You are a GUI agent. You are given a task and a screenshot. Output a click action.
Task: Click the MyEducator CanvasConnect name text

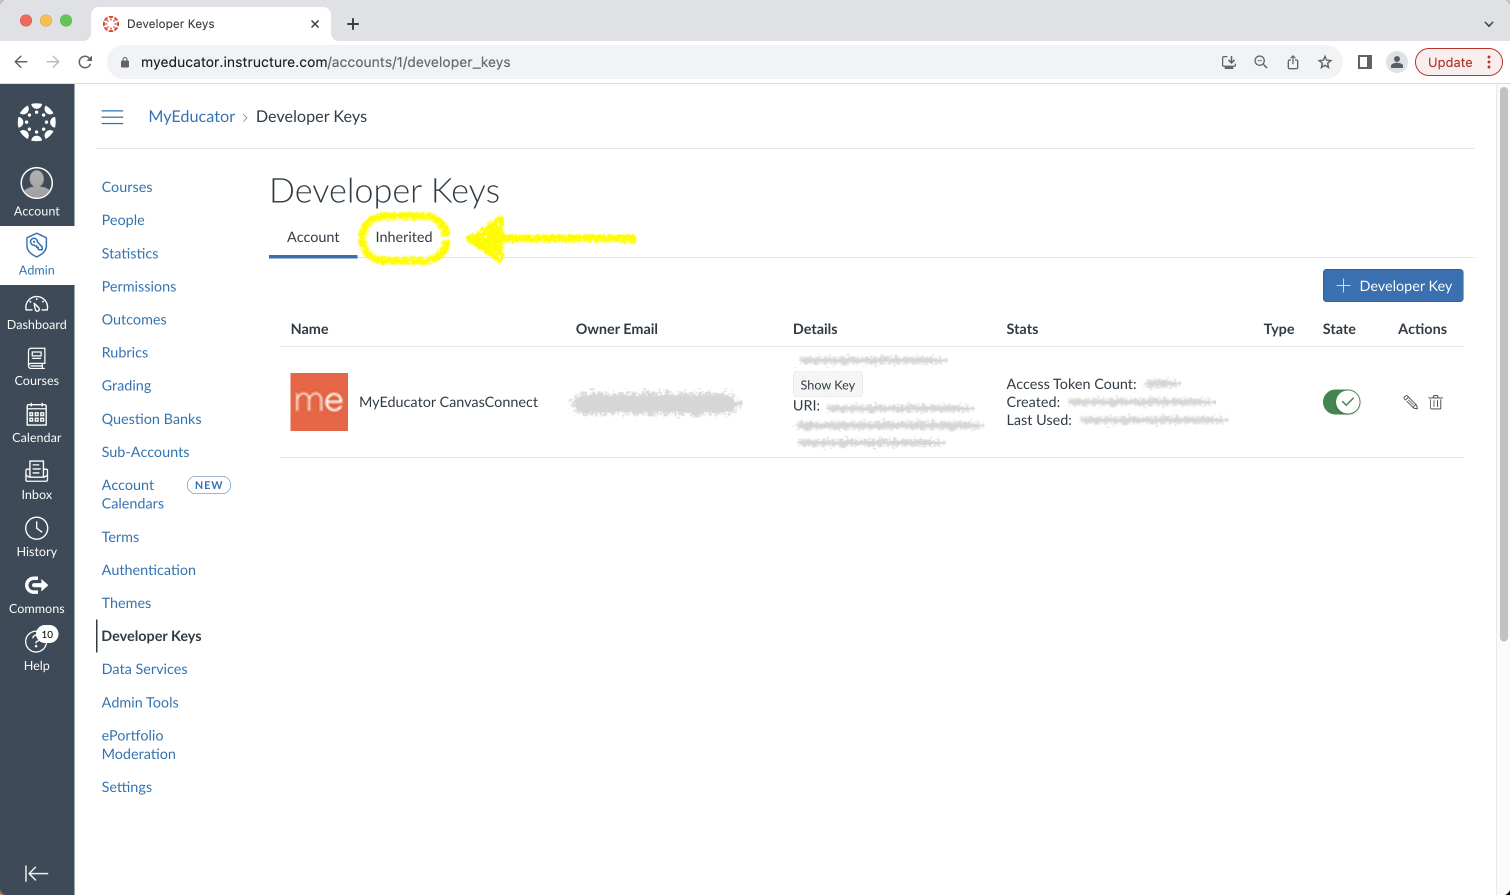click(448, 402)
